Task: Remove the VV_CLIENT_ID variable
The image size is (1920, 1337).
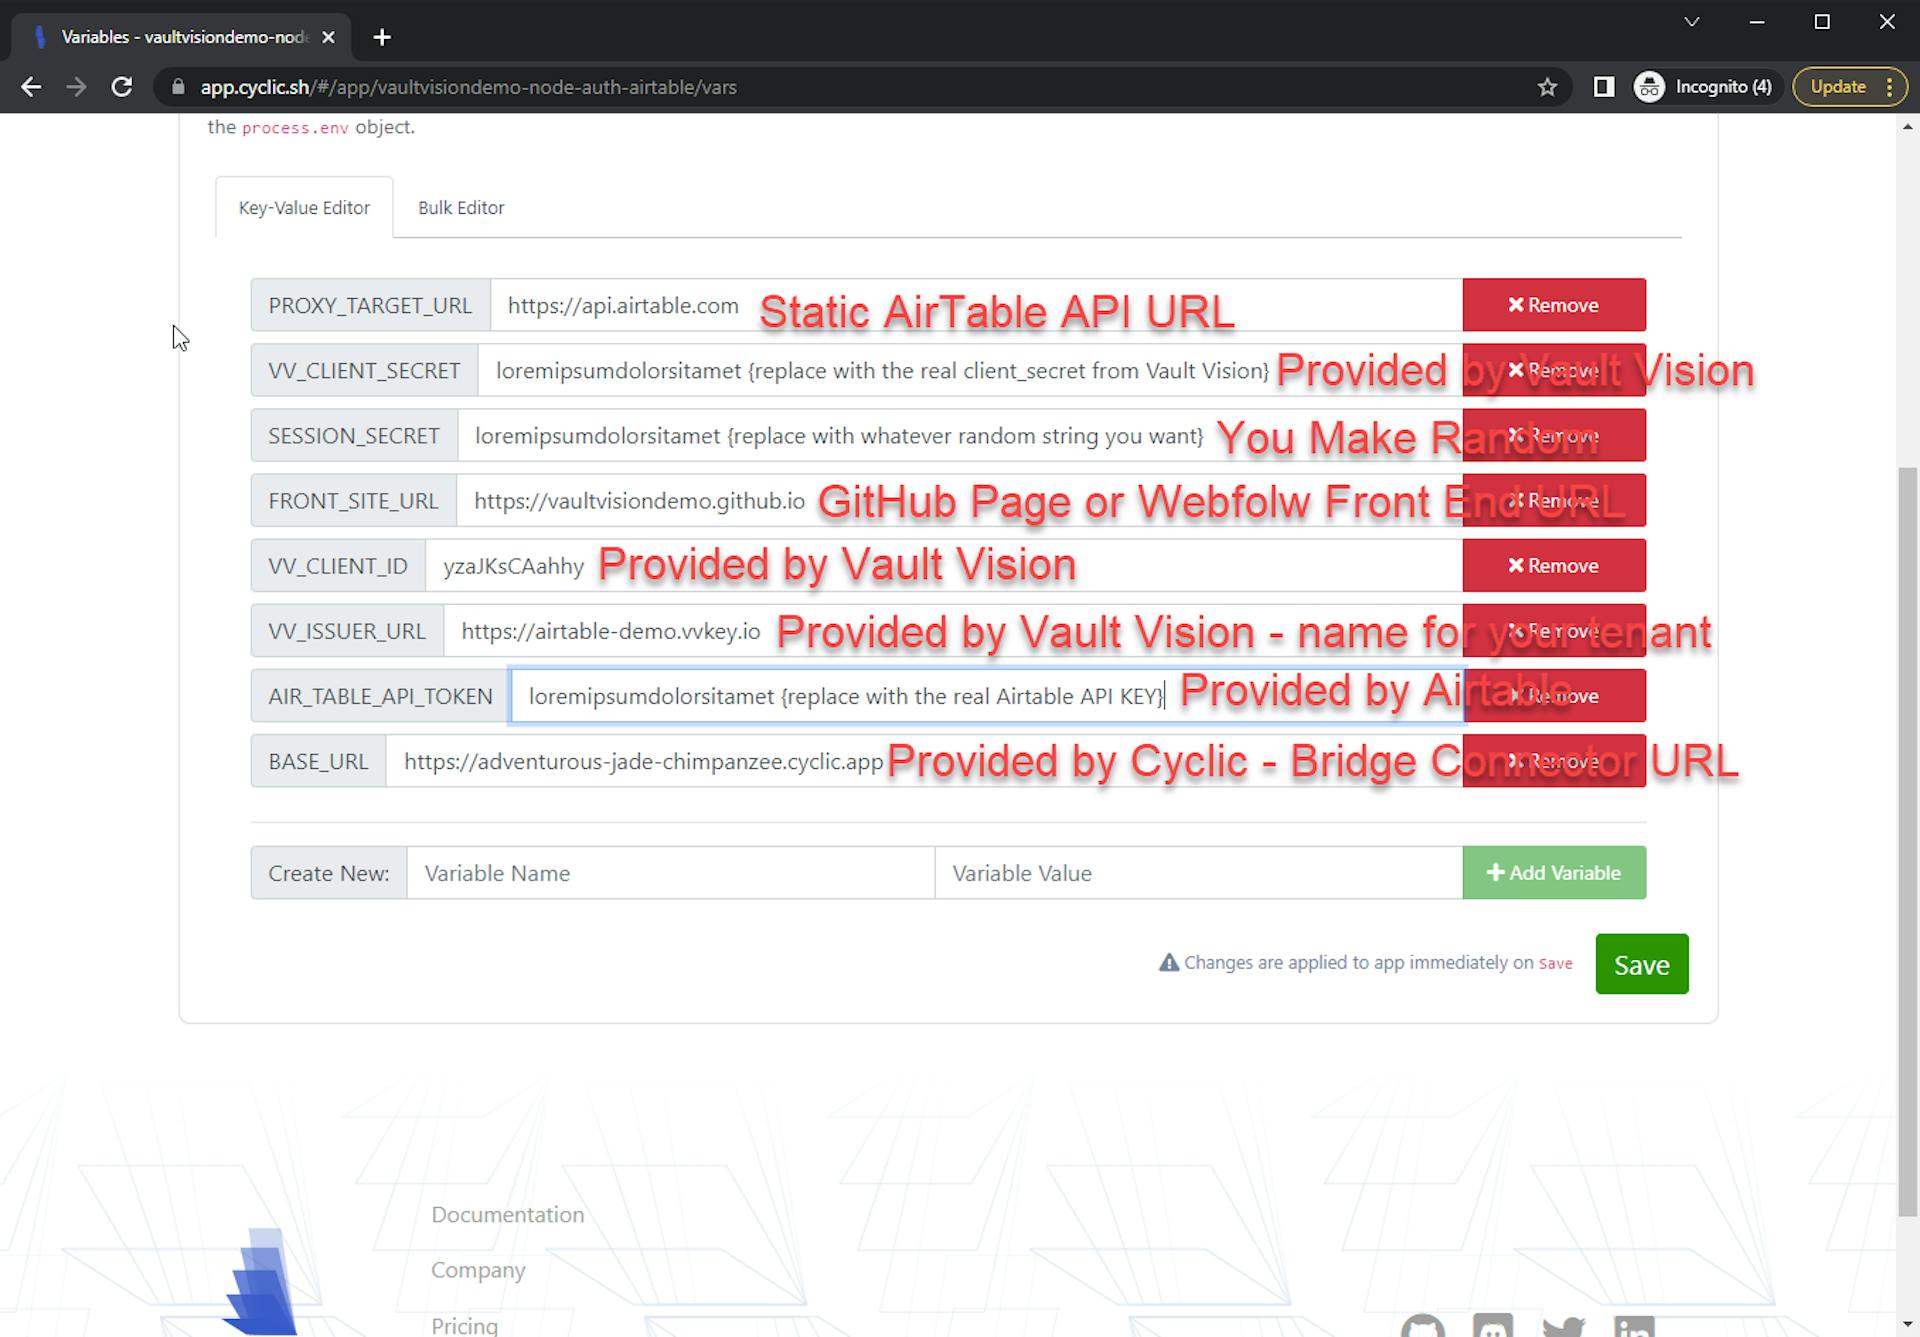Action: (1553, 566)
